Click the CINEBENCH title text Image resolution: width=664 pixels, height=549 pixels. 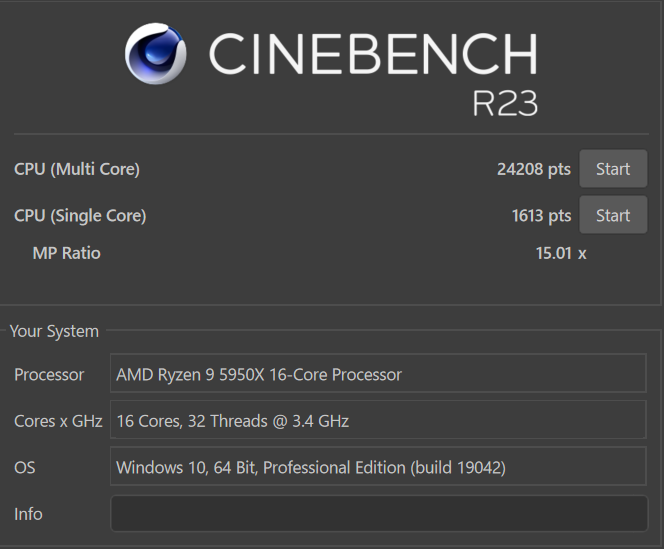(373, 54)
